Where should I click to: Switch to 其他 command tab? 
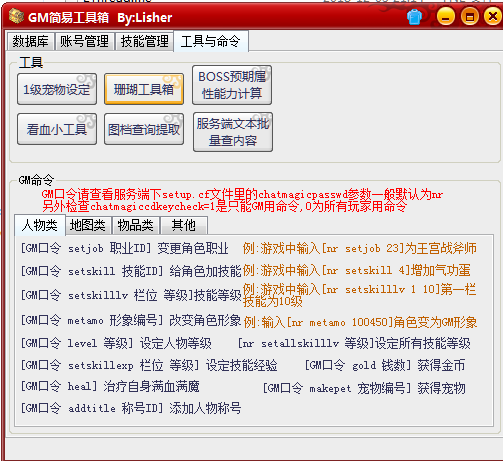click(x=184, y=226)
